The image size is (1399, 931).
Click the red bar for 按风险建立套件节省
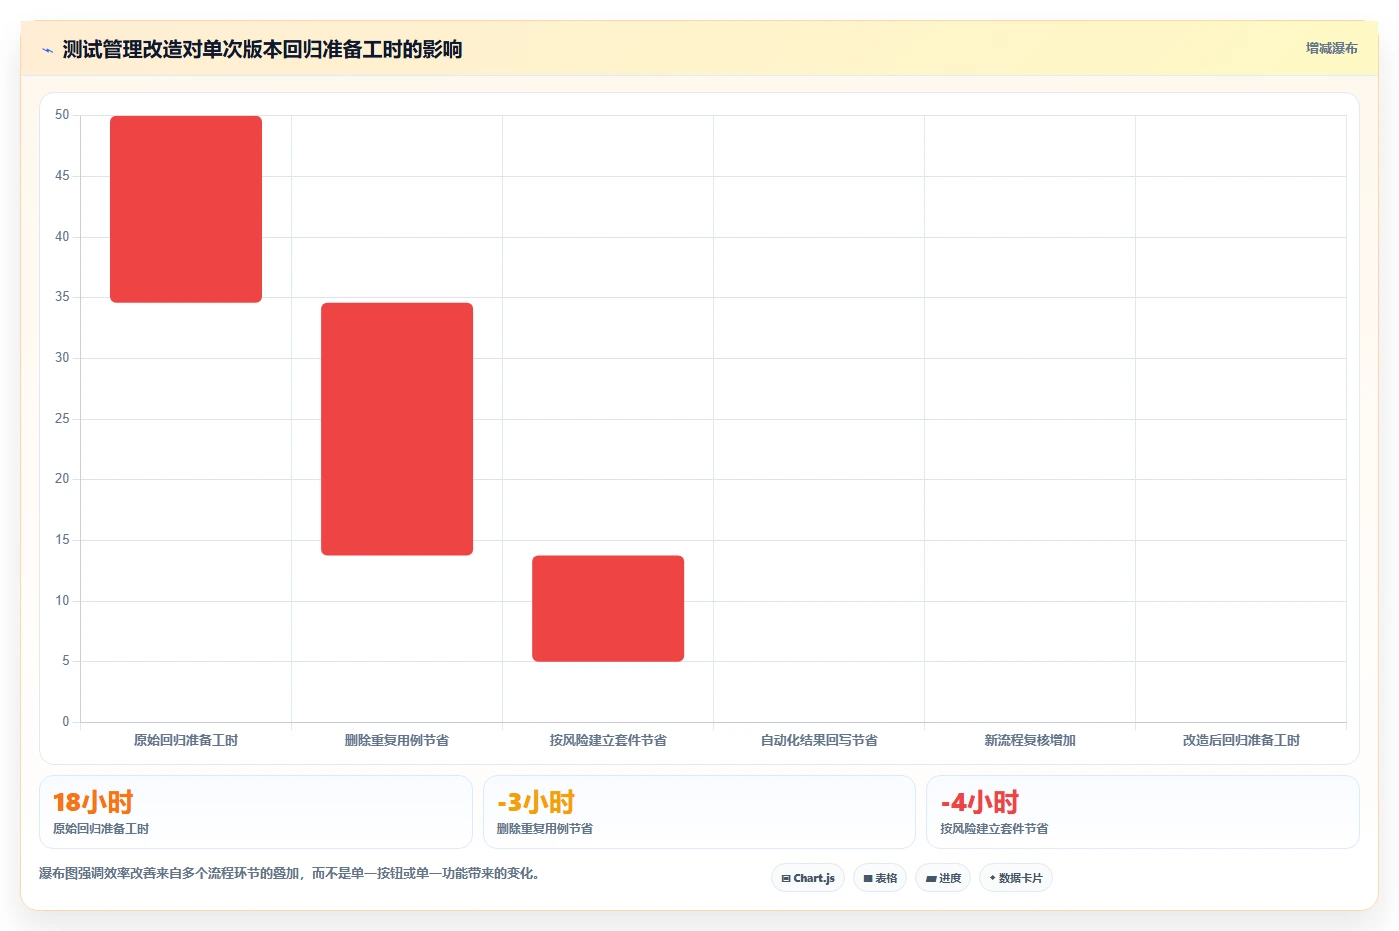[608, 608]
